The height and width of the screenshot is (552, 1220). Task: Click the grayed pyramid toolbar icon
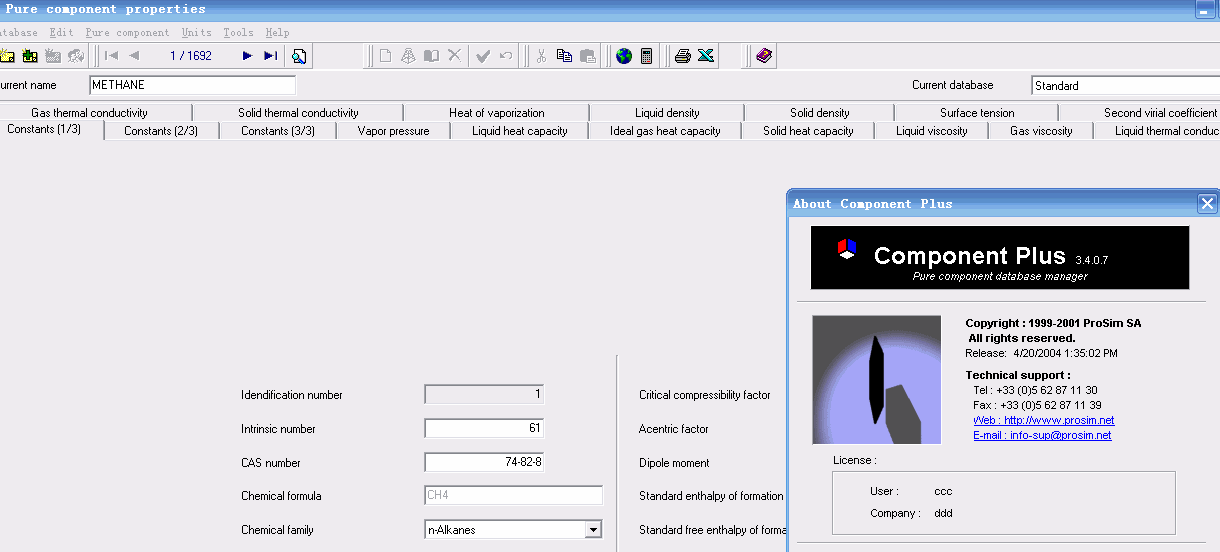coord(408,56)
